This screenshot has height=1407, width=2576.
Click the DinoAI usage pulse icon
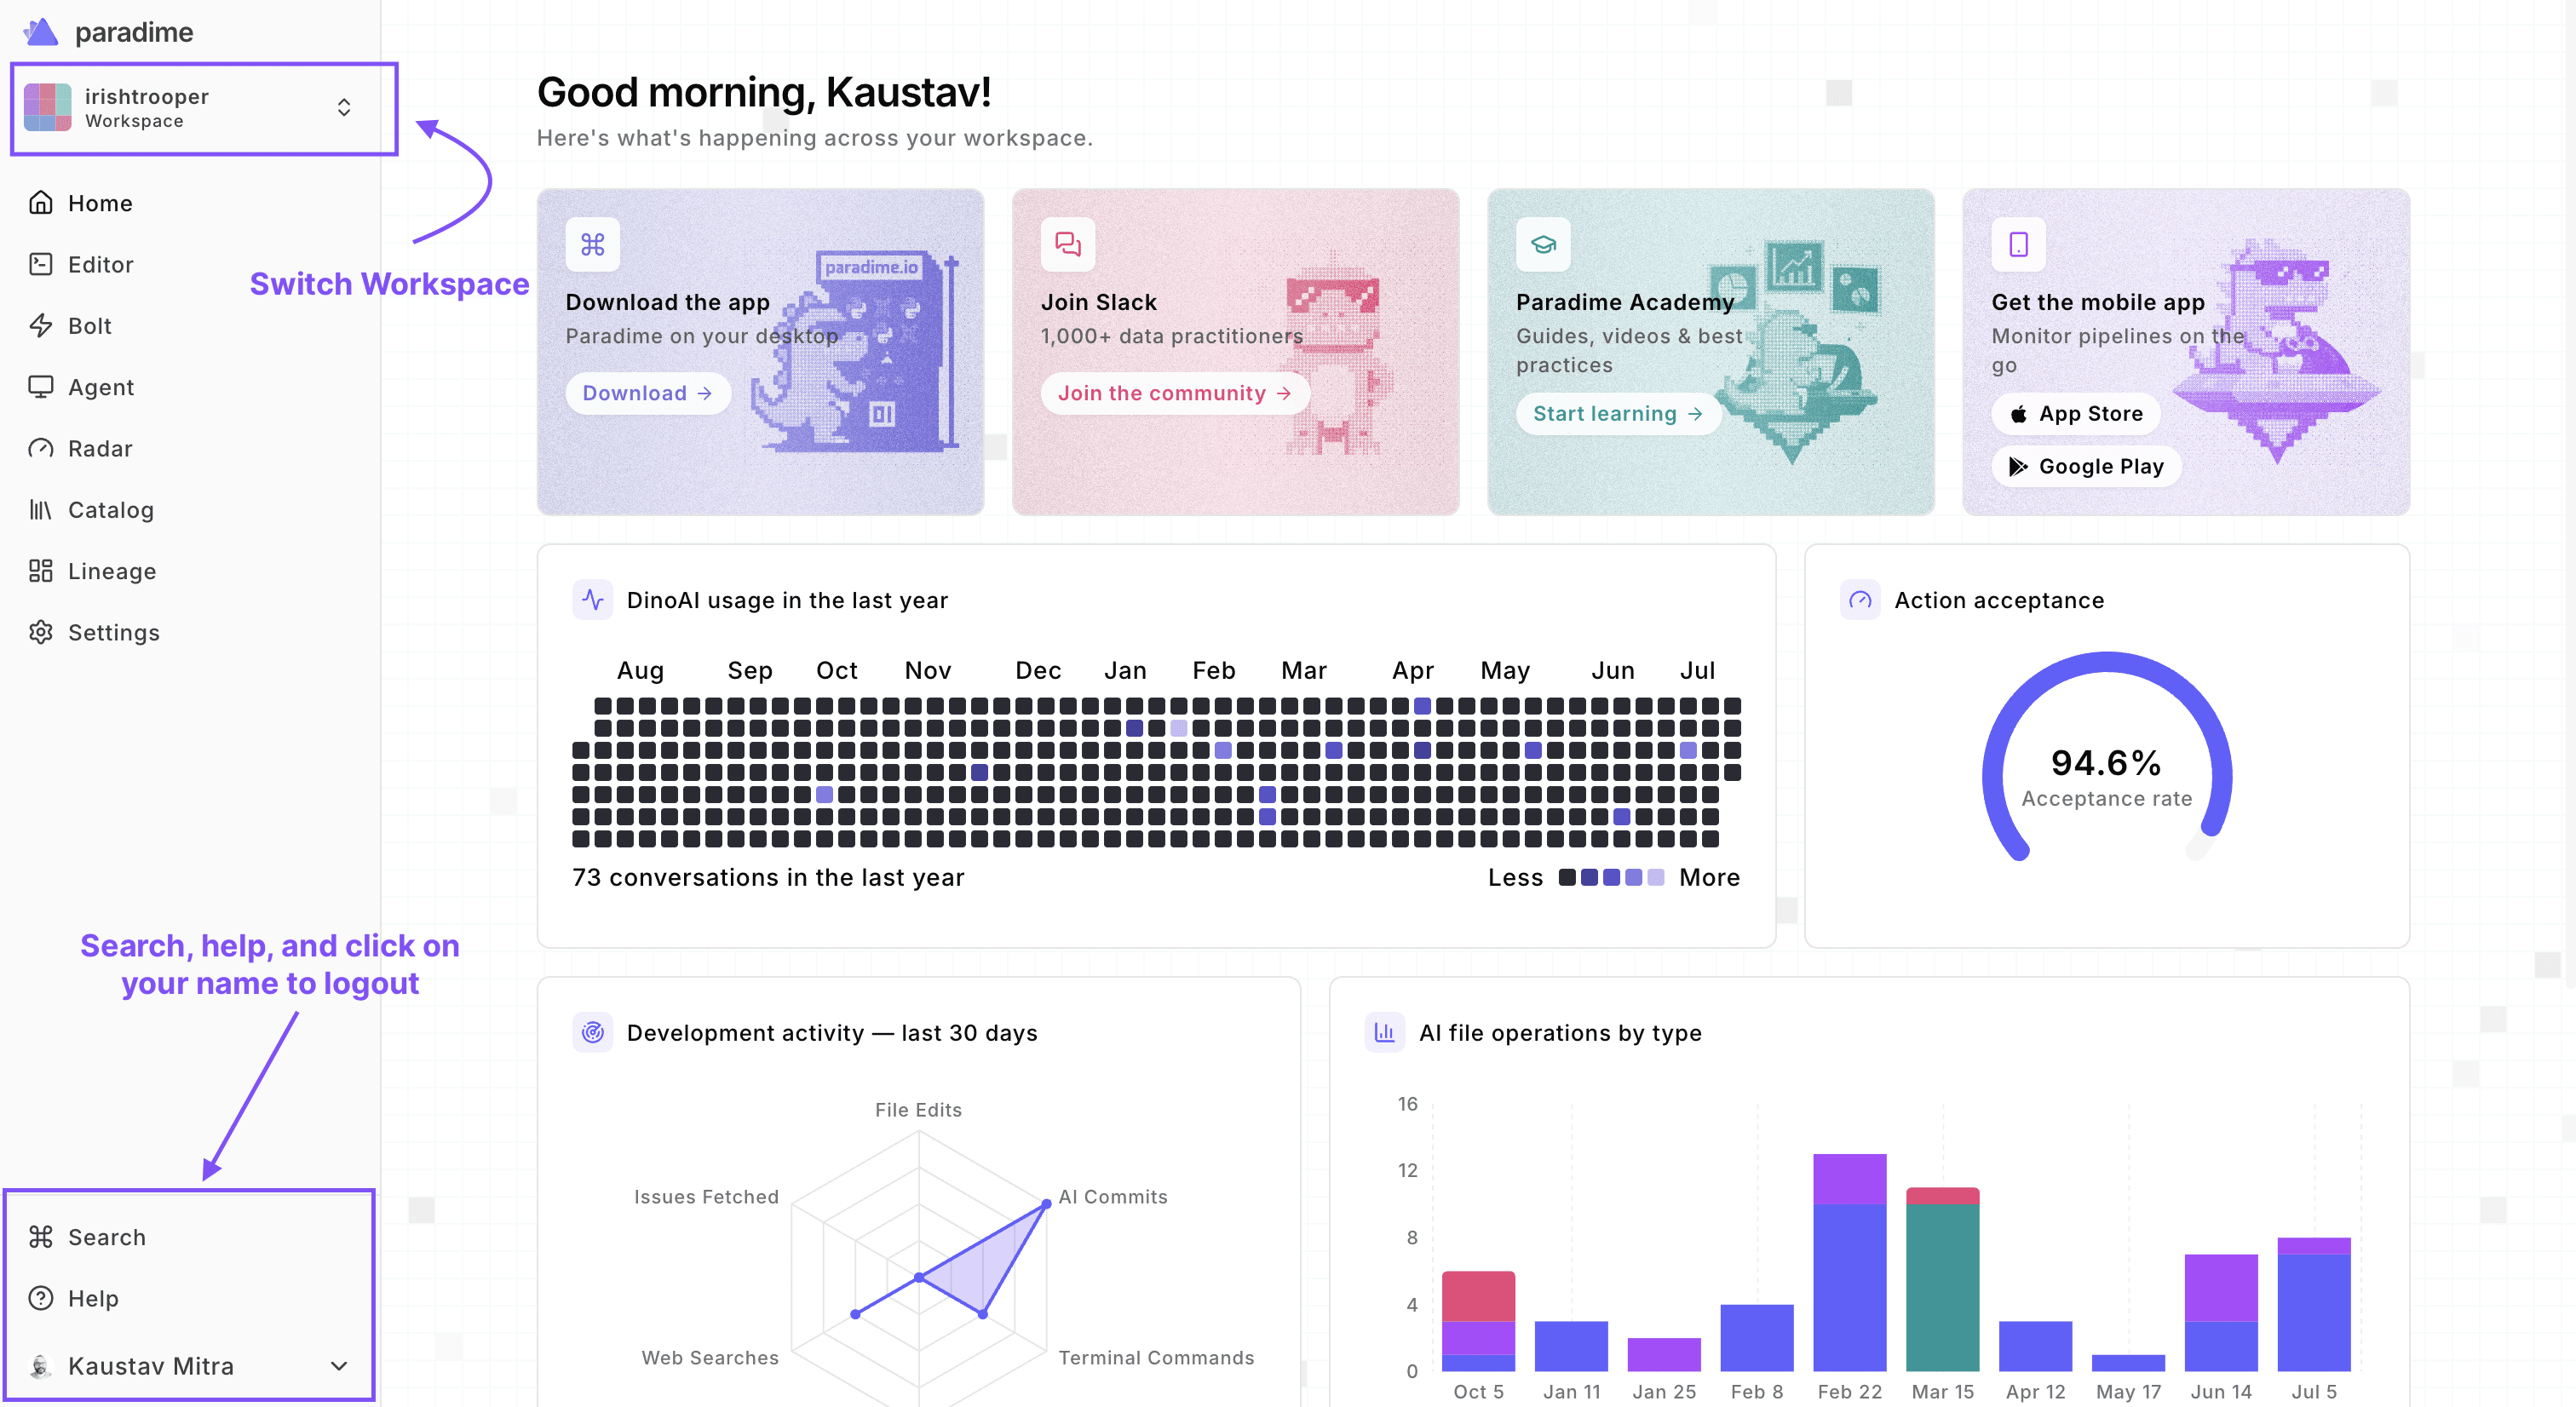coord(593,600)
